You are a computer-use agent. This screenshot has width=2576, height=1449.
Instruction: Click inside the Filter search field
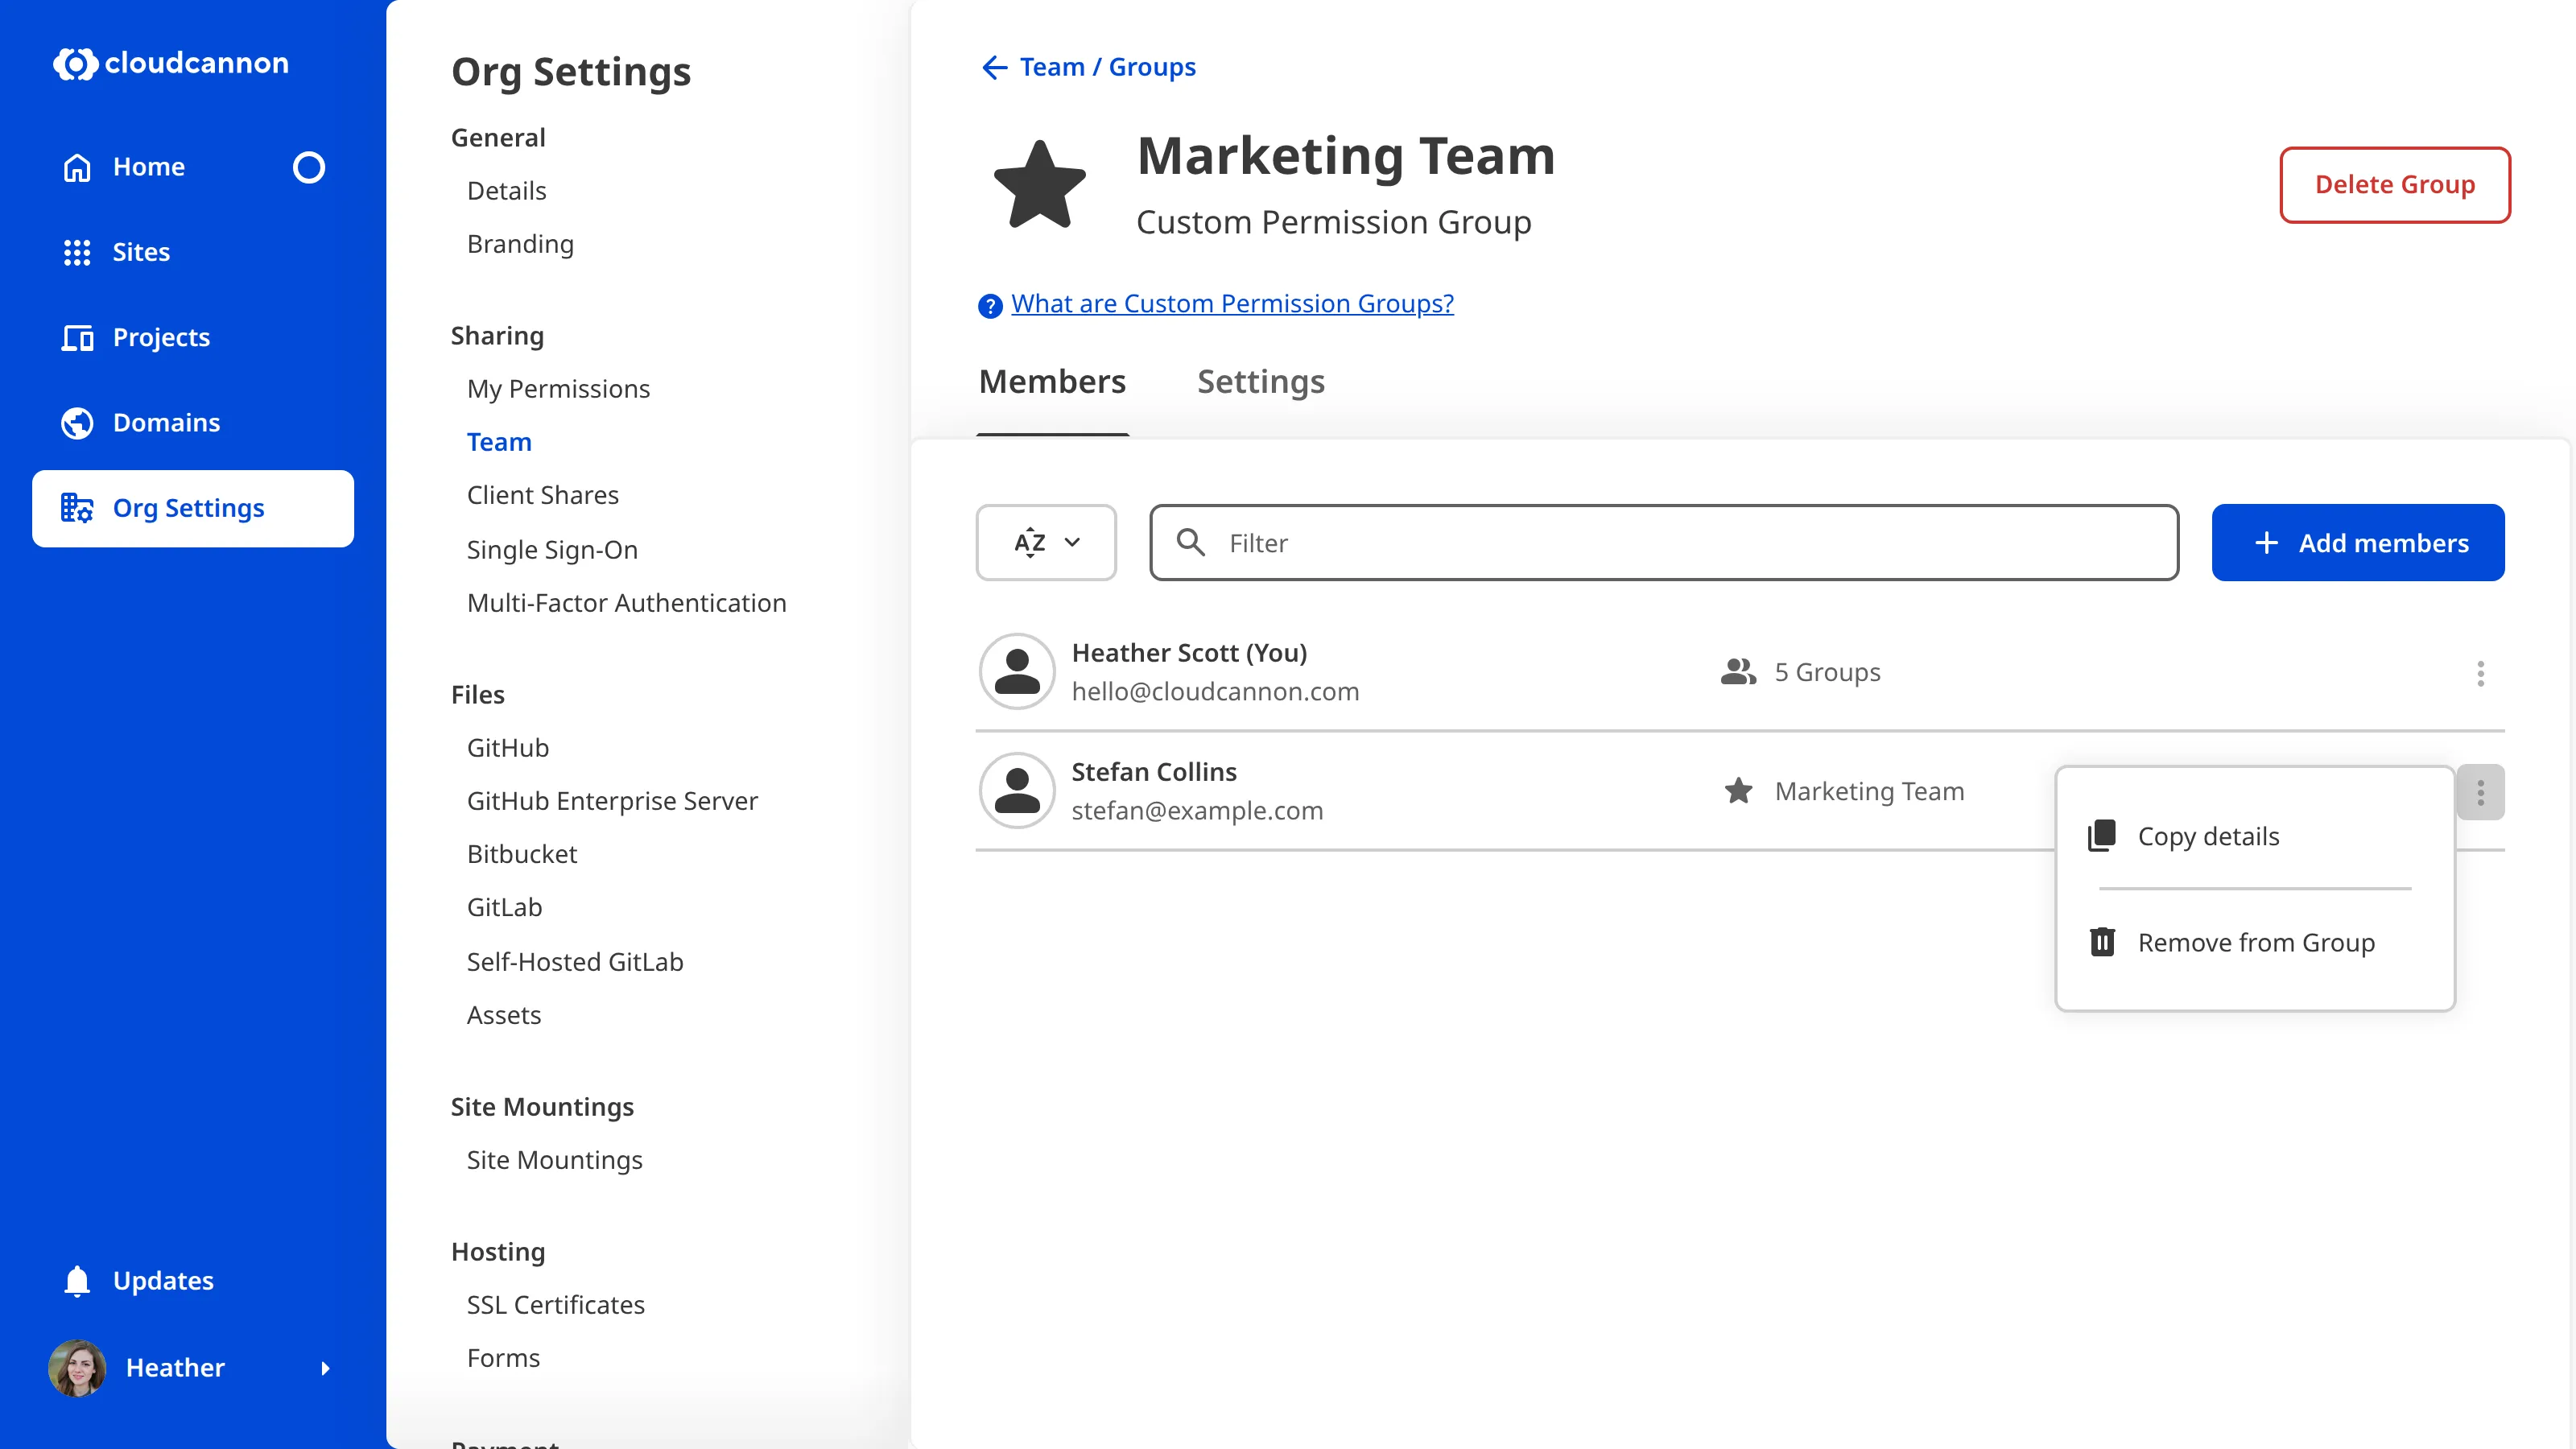click(1660, 543)
